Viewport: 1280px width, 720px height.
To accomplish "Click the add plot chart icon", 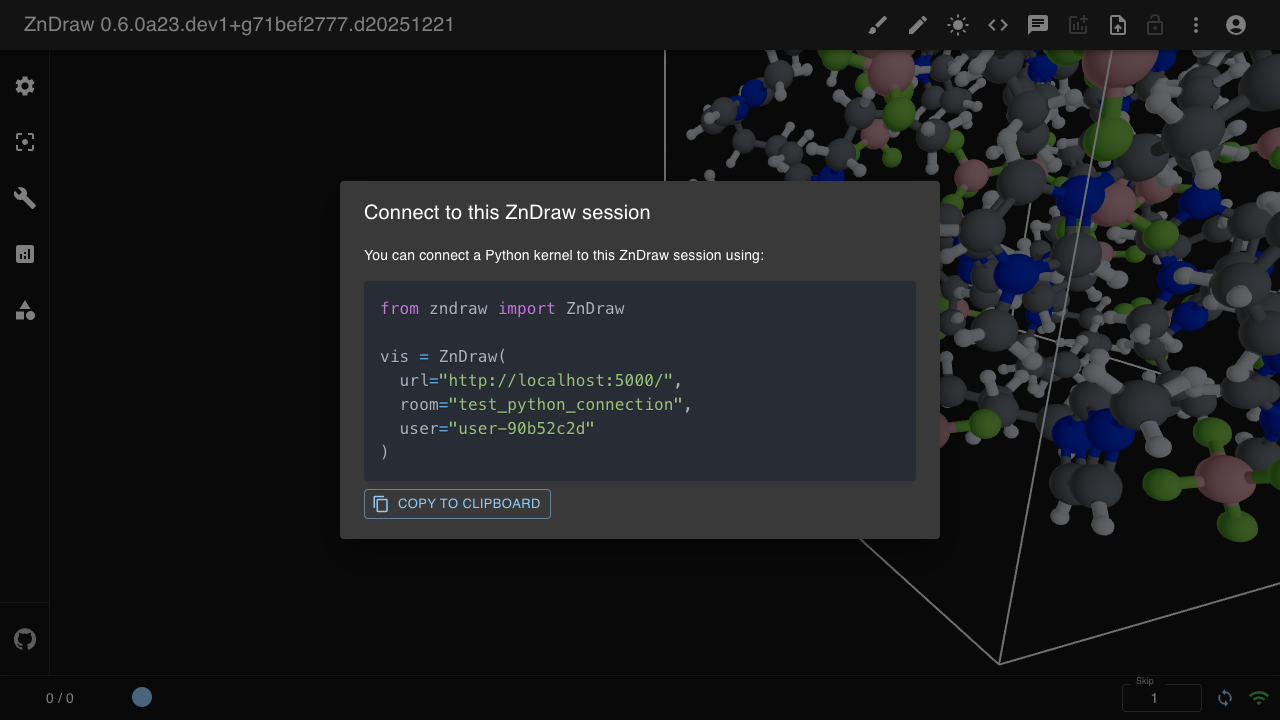I will pos(1078,25).
